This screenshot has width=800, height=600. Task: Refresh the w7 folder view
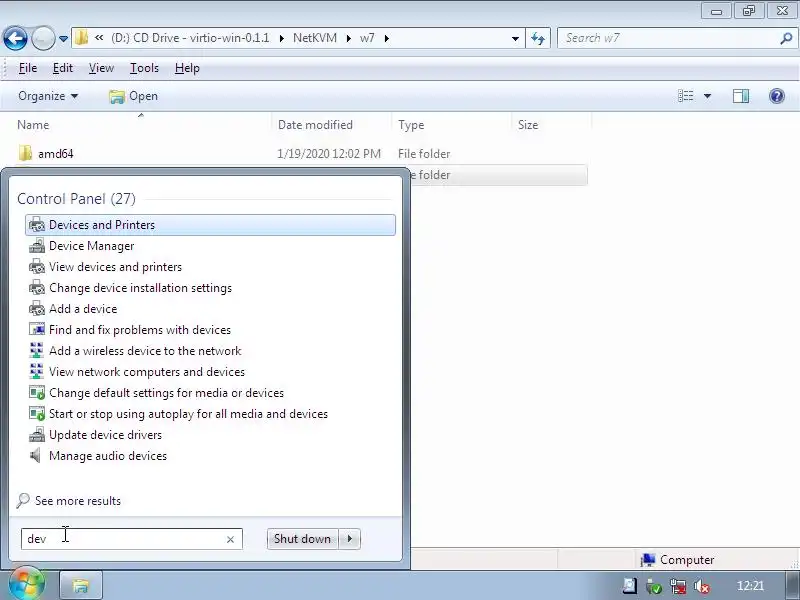[x=538, y=38]
